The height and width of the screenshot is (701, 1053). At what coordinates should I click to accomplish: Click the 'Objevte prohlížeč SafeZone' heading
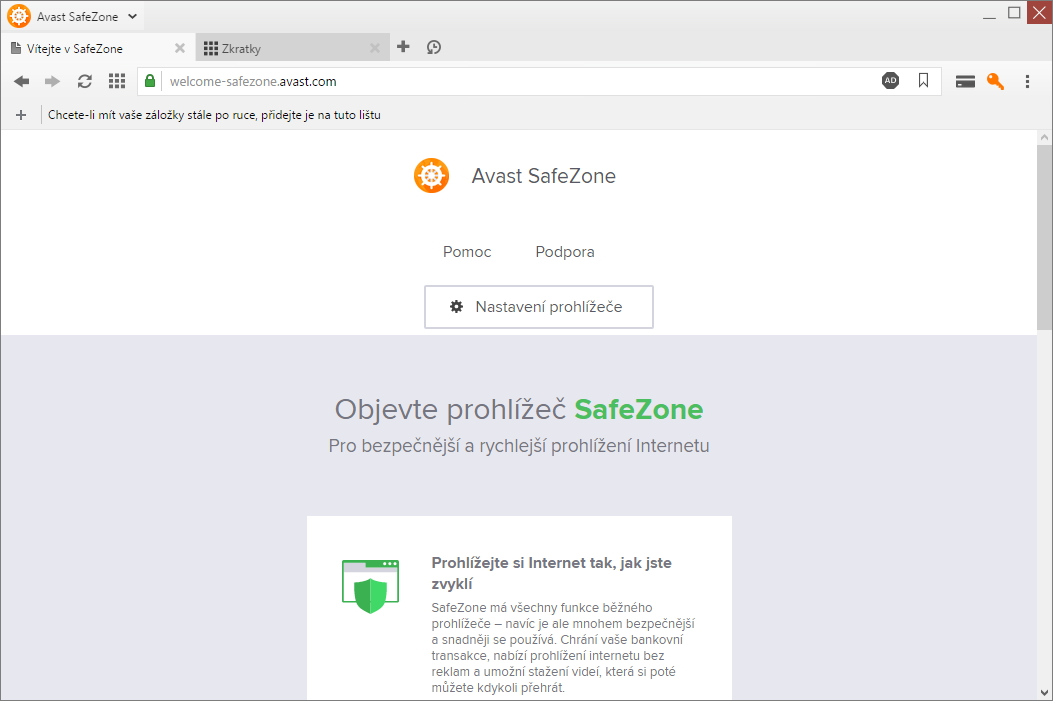[518, 409]
